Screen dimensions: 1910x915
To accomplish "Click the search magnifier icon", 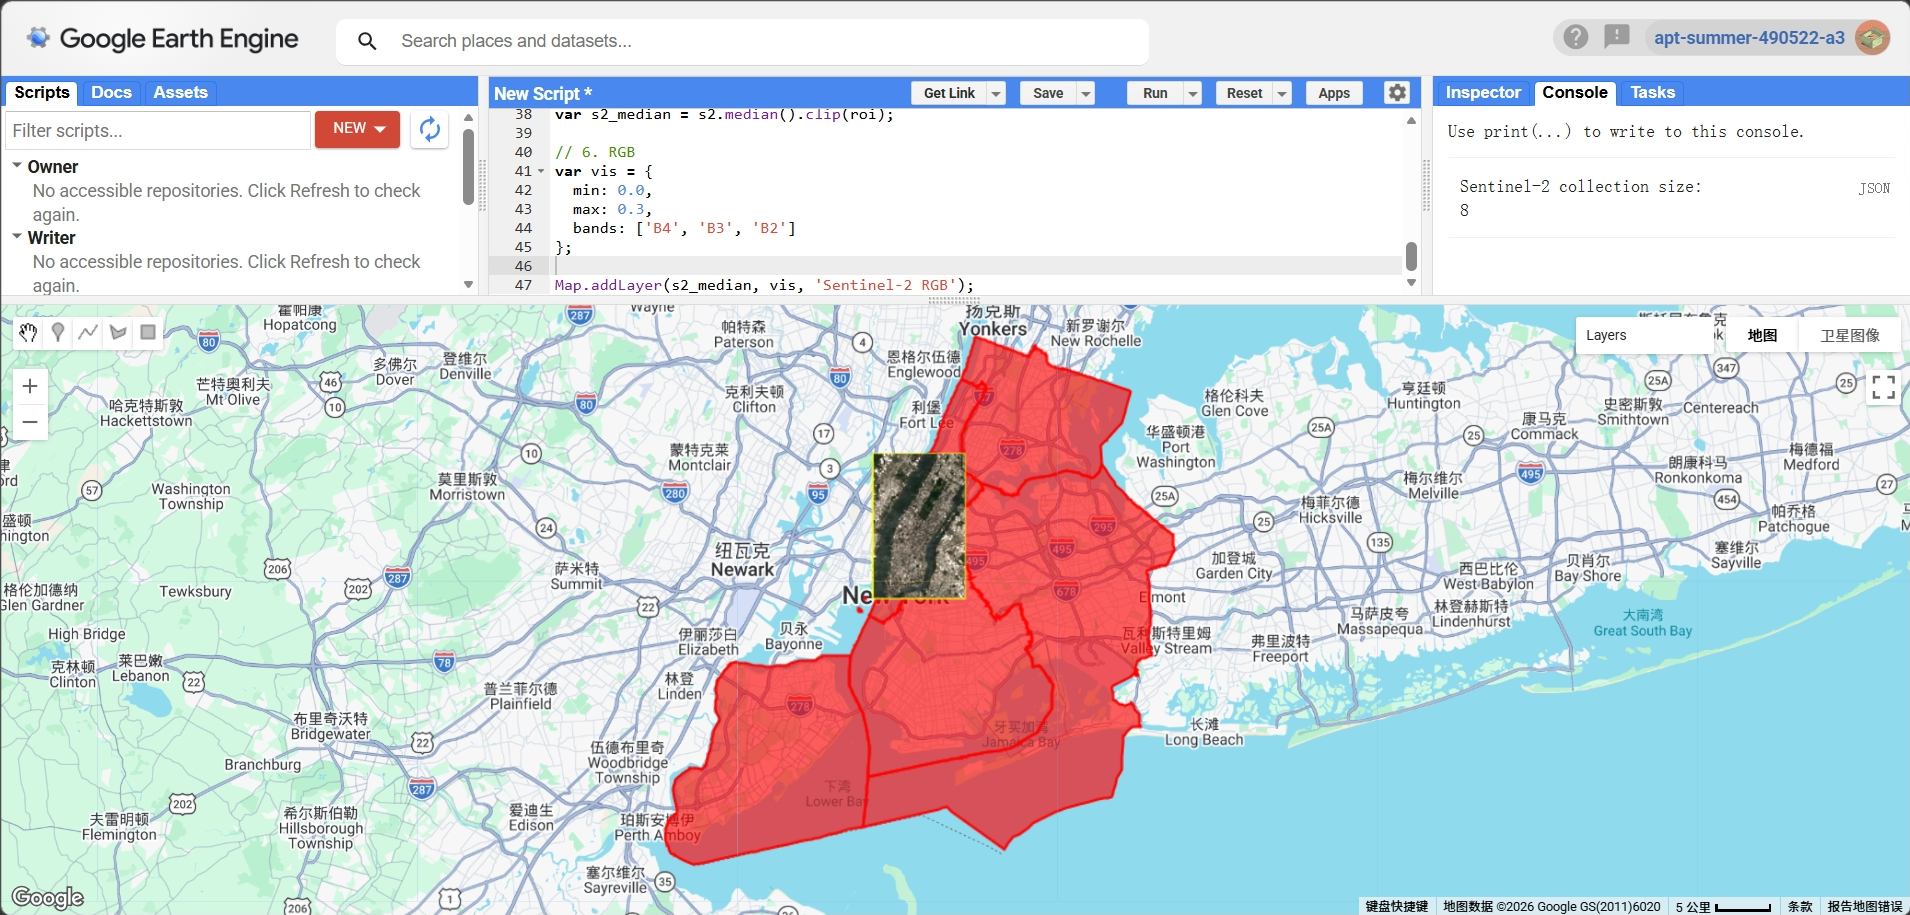I will (367, 41).
